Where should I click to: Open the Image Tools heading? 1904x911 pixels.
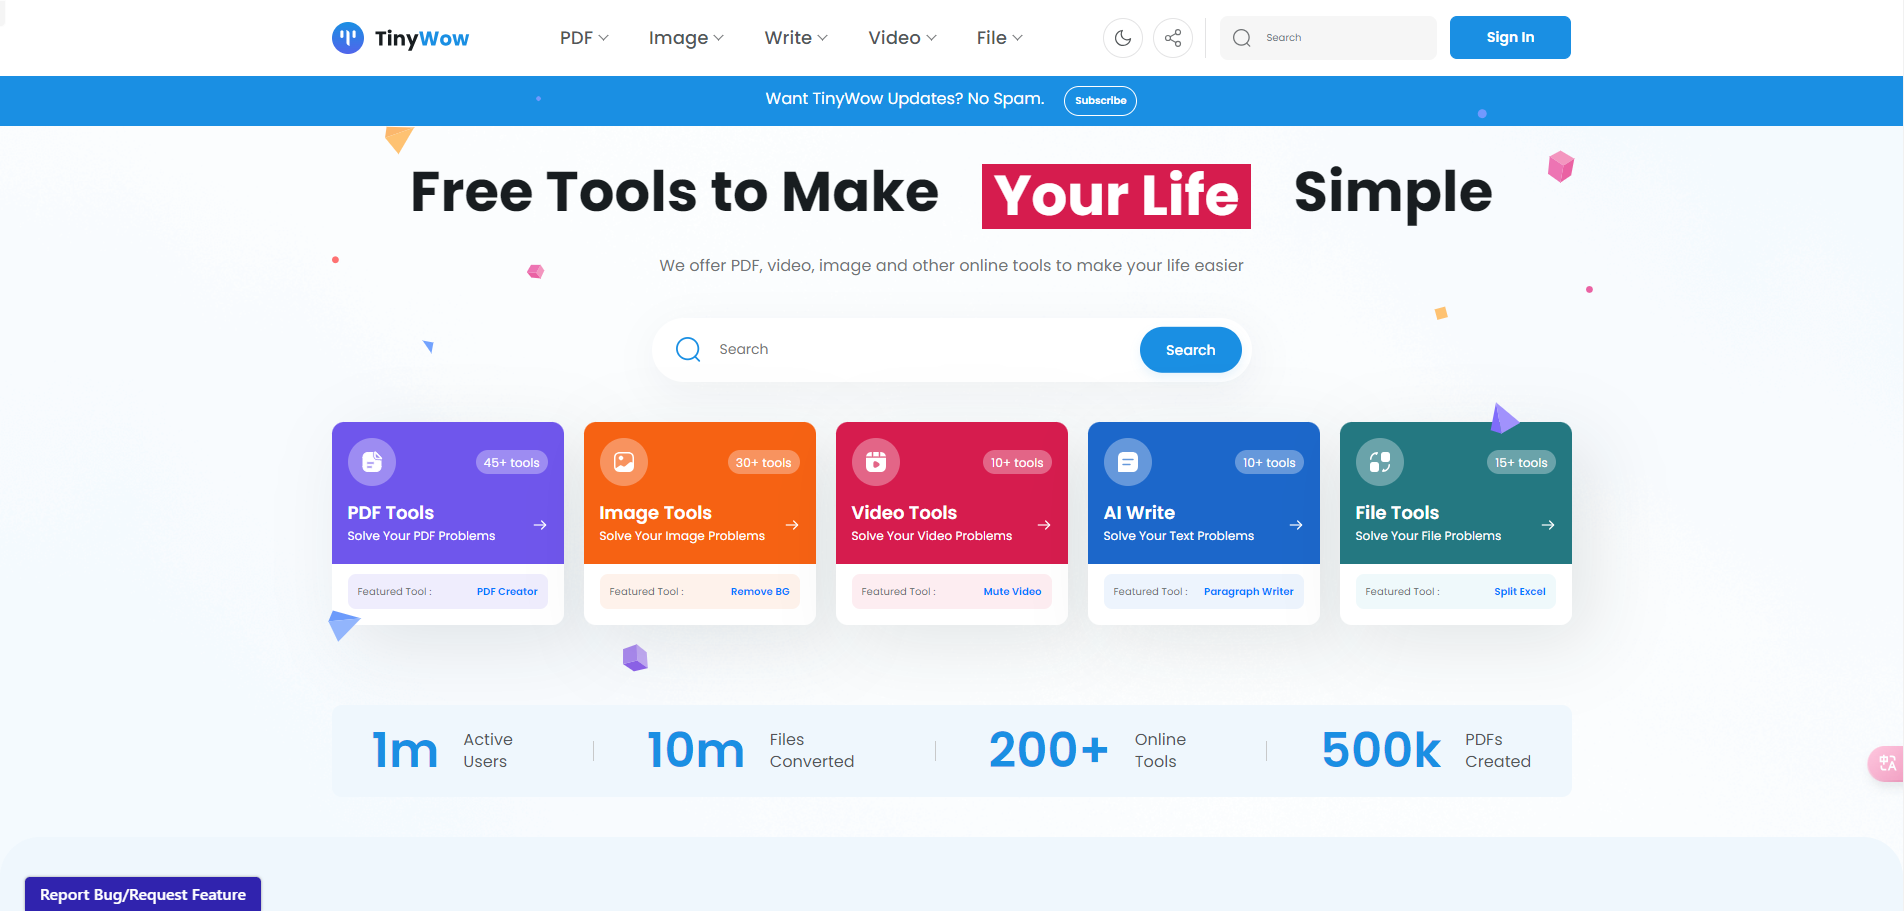pyautogui.click(x=655, y=513)
